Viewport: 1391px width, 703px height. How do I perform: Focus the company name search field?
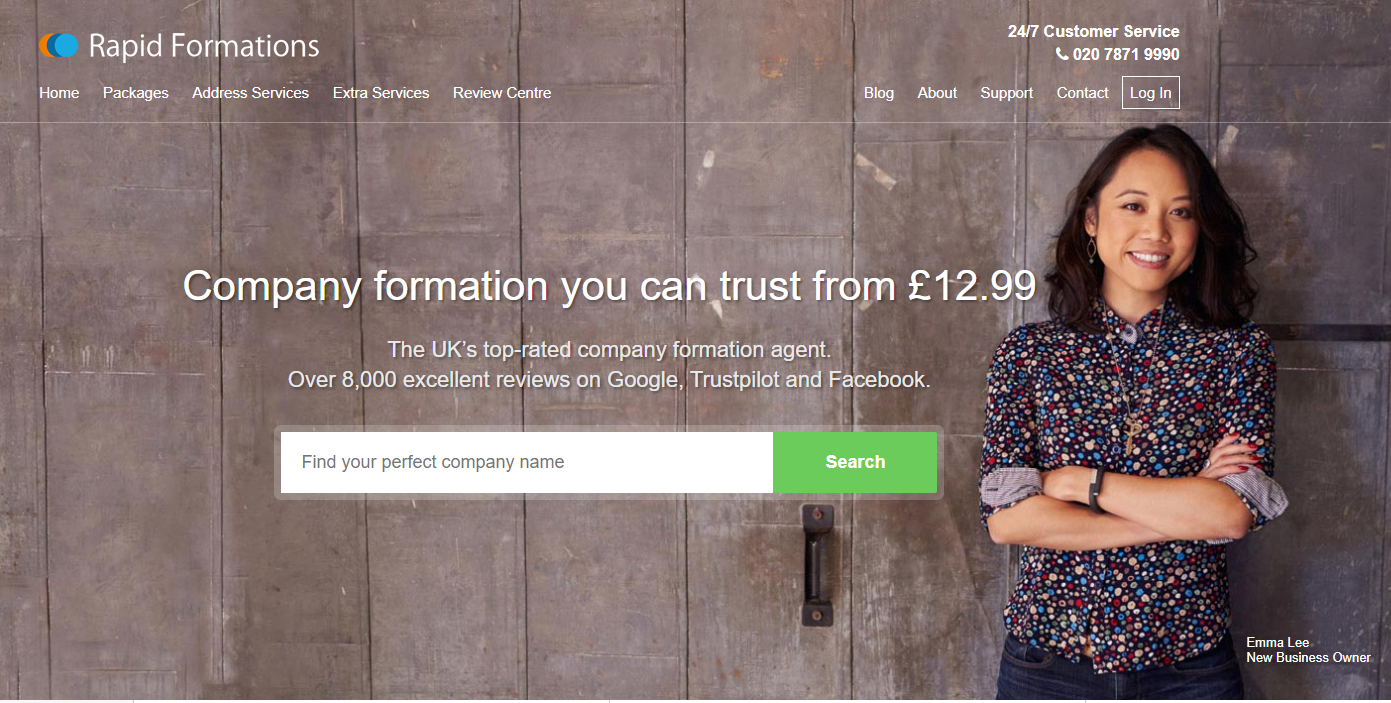(x=527, y=462)
